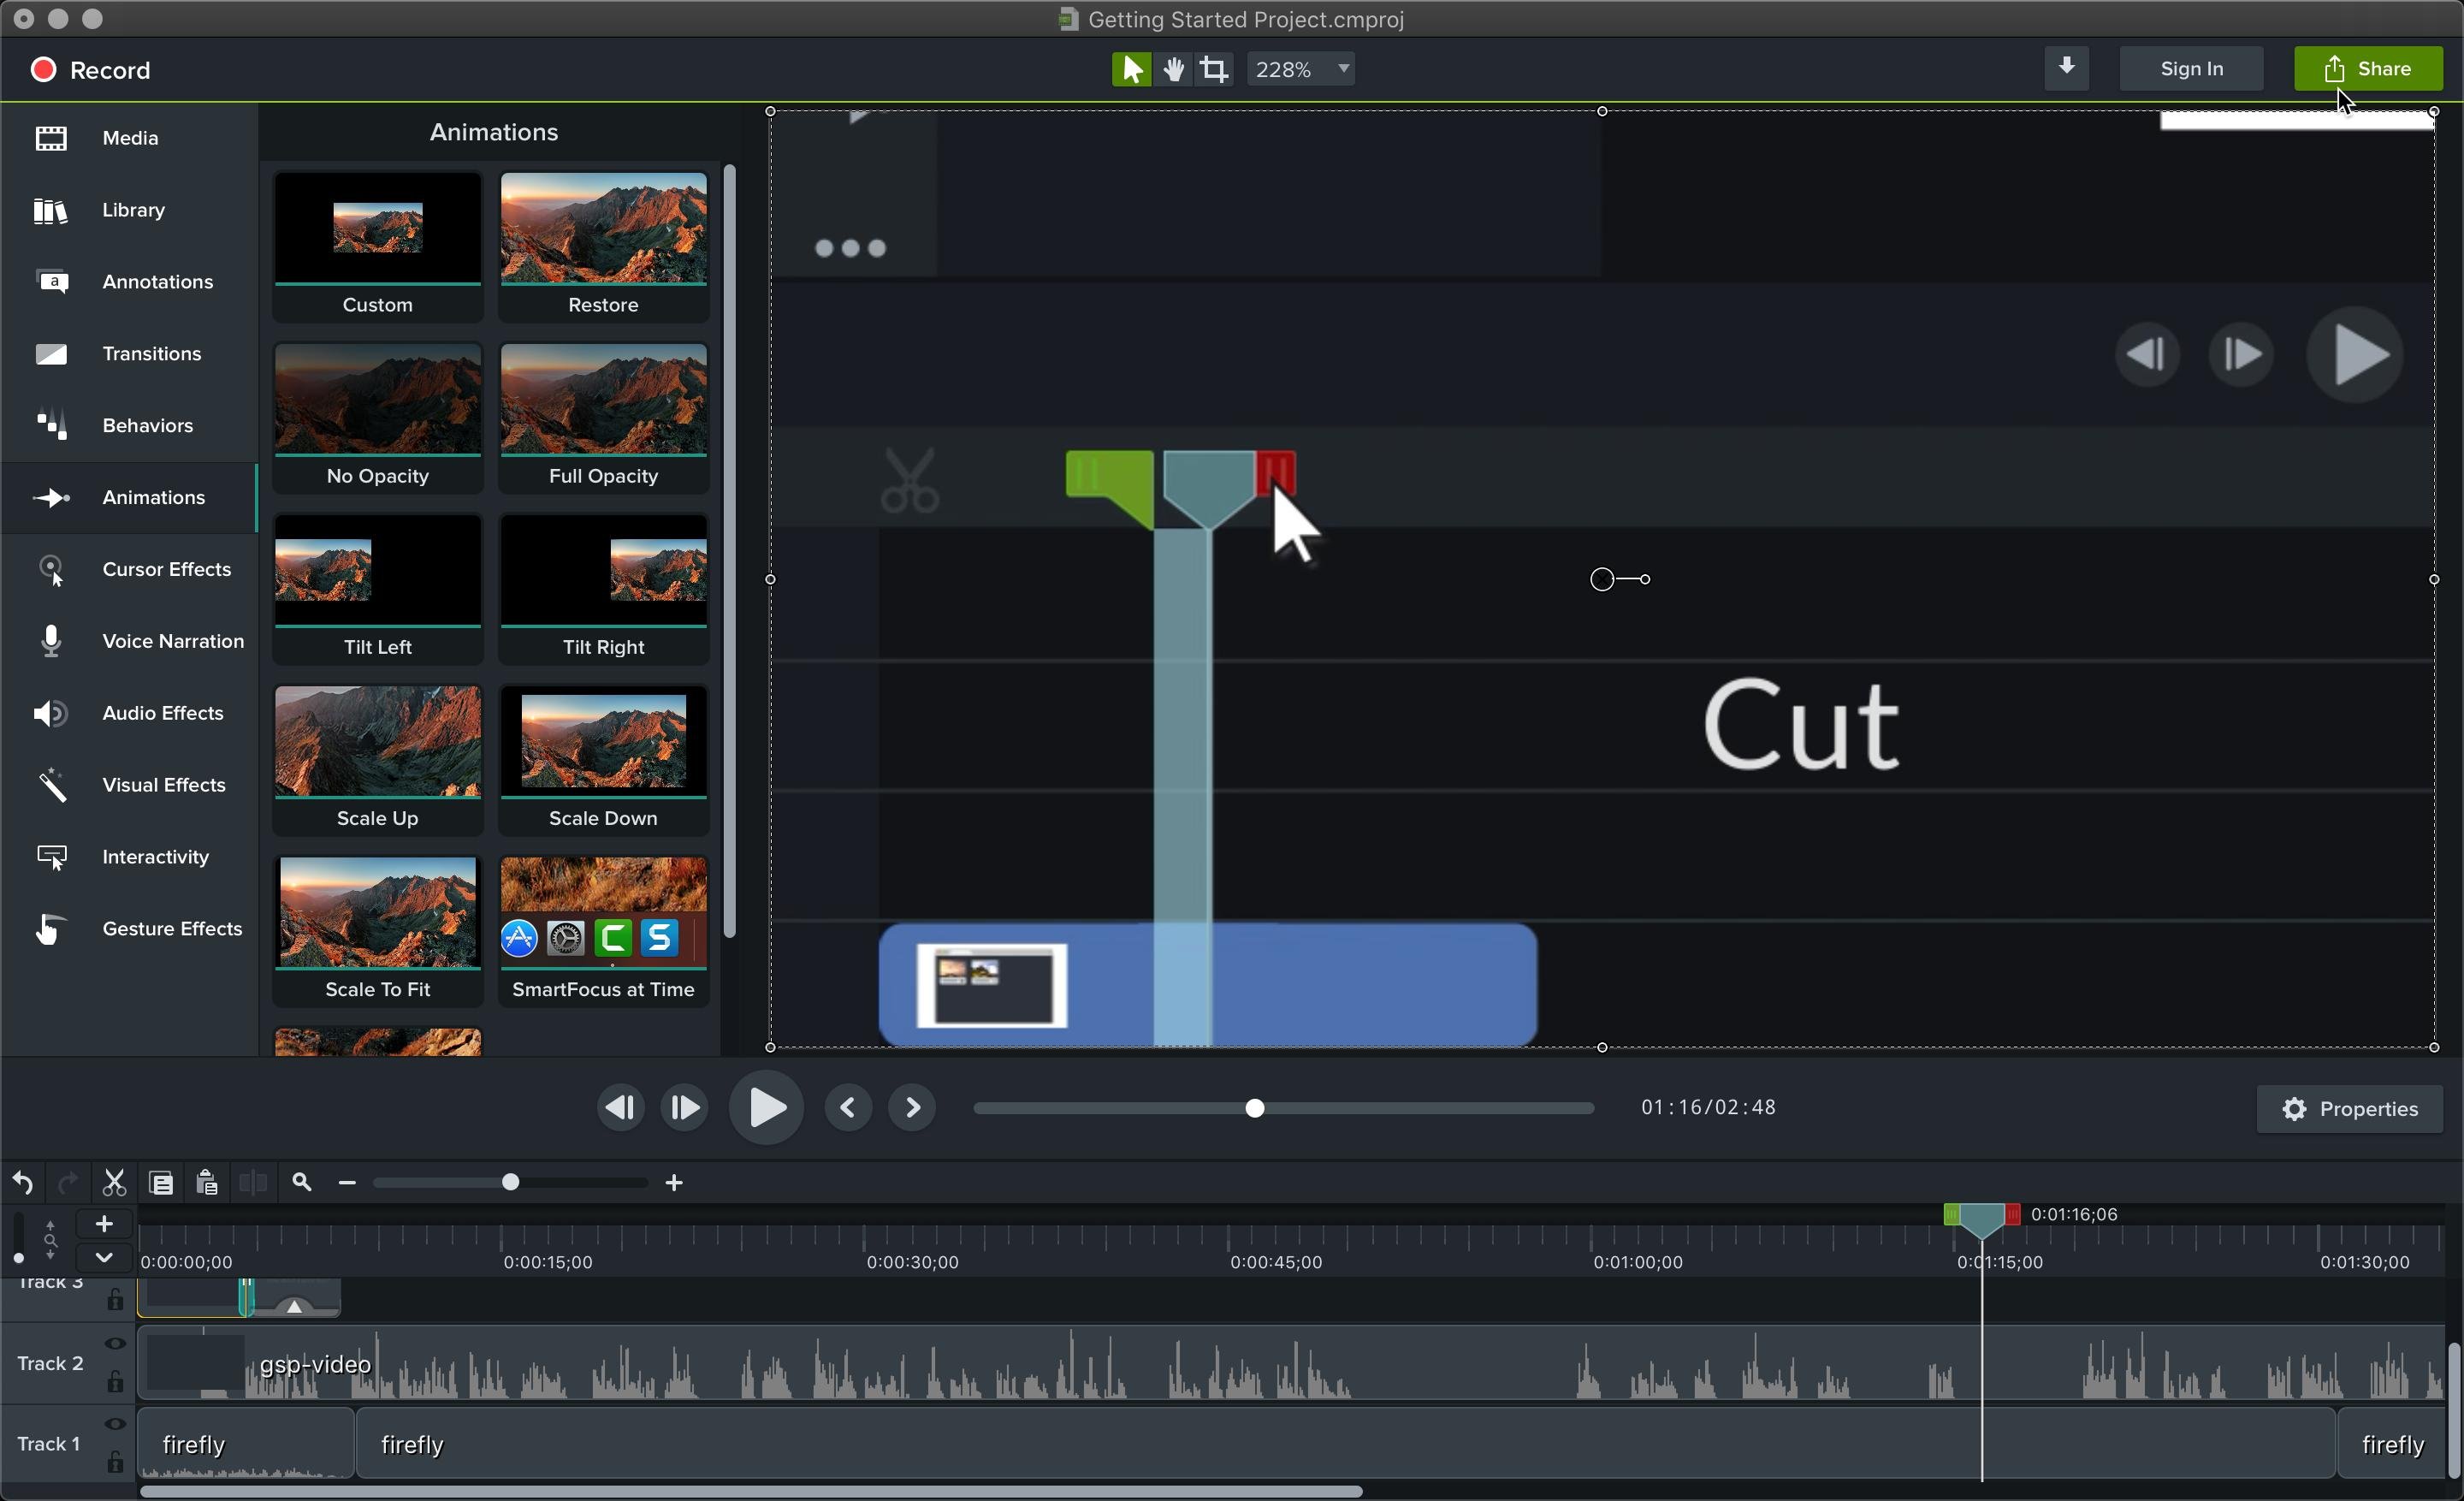Lock Track 2 with its padlock icon
This screenshot has height=1501, width=2464.
click(115, 1383)
